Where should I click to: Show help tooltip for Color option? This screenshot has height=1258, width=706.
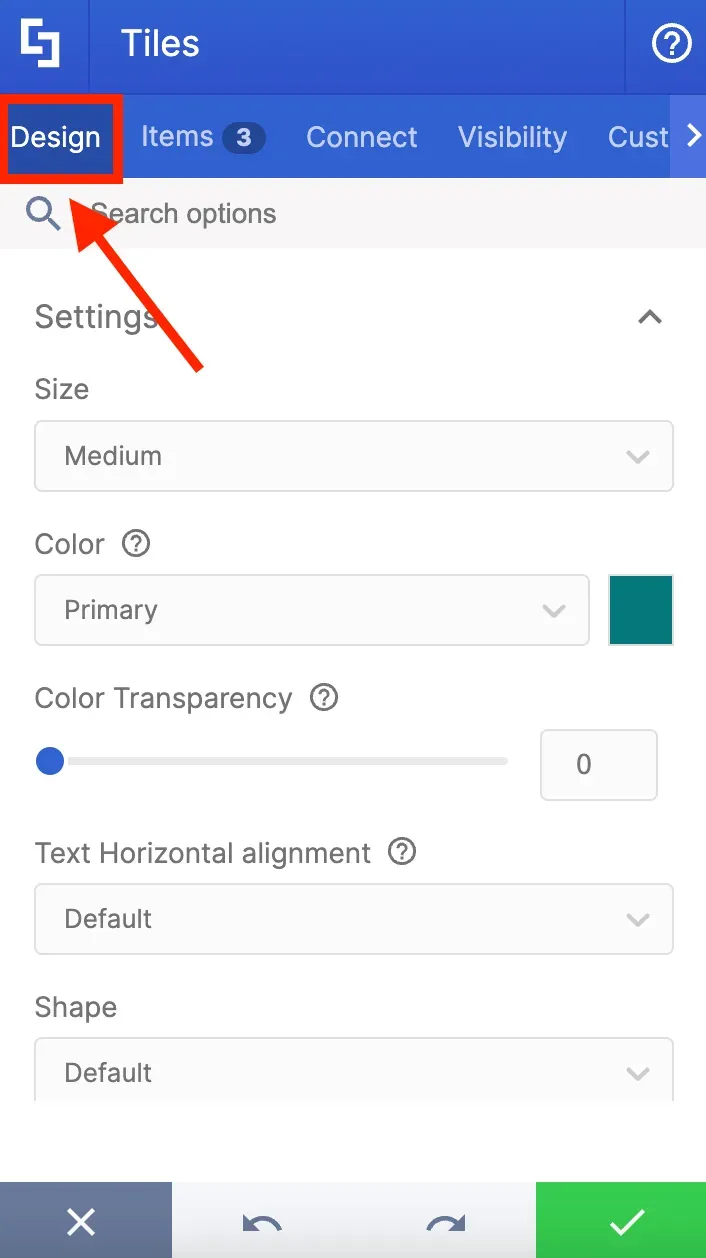point(135,544)
